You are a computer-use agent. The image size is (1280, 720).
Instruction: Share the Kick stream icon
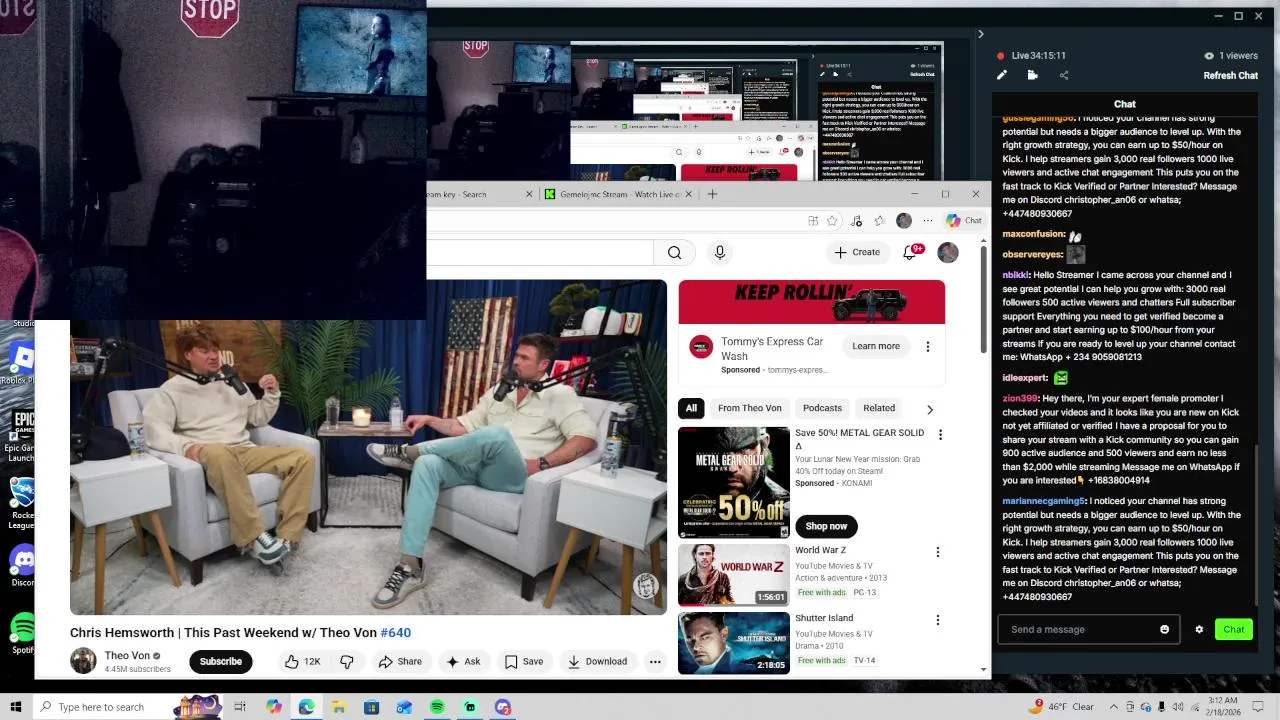[x=1063, y=75]
